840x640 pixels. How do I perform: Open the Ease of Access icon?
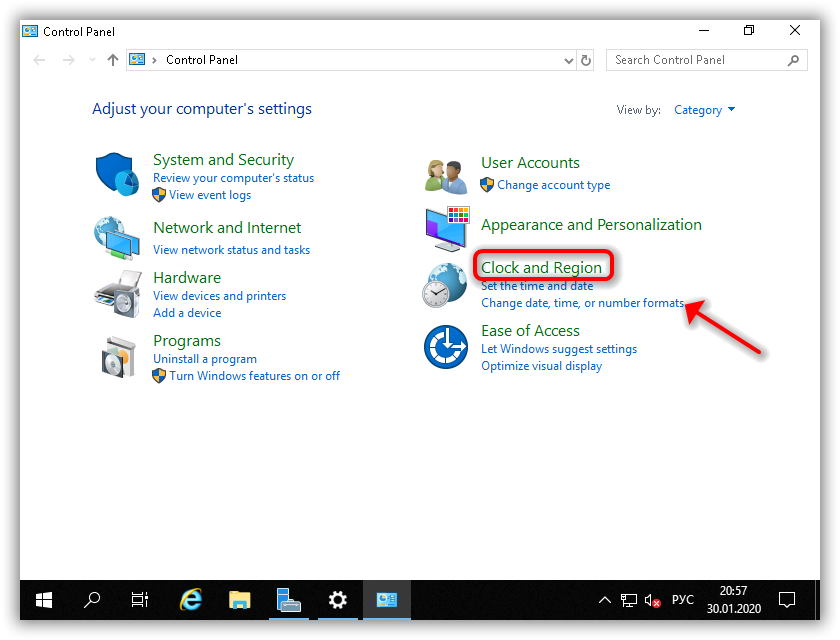(x=445, y=348)
